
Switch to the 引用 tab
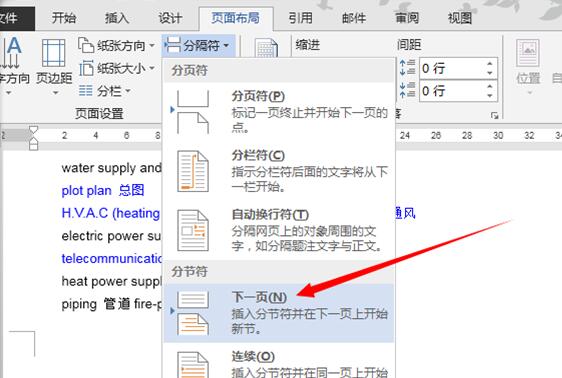coord(300,18)
